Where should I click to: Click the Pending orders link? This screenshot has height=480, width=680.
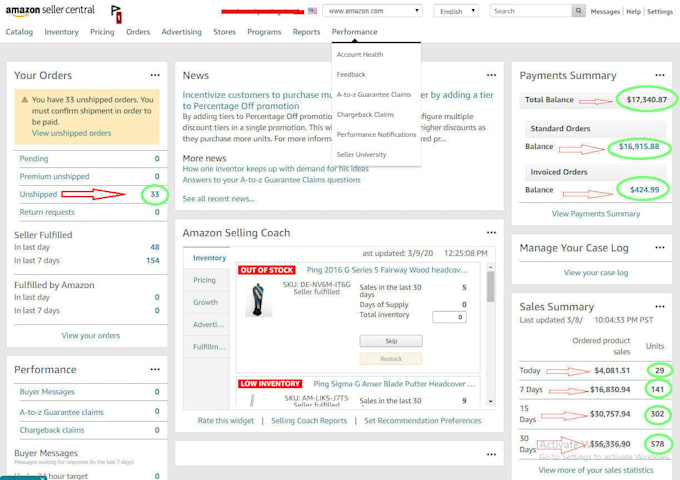pyautogui.click(x=34, y=159)
